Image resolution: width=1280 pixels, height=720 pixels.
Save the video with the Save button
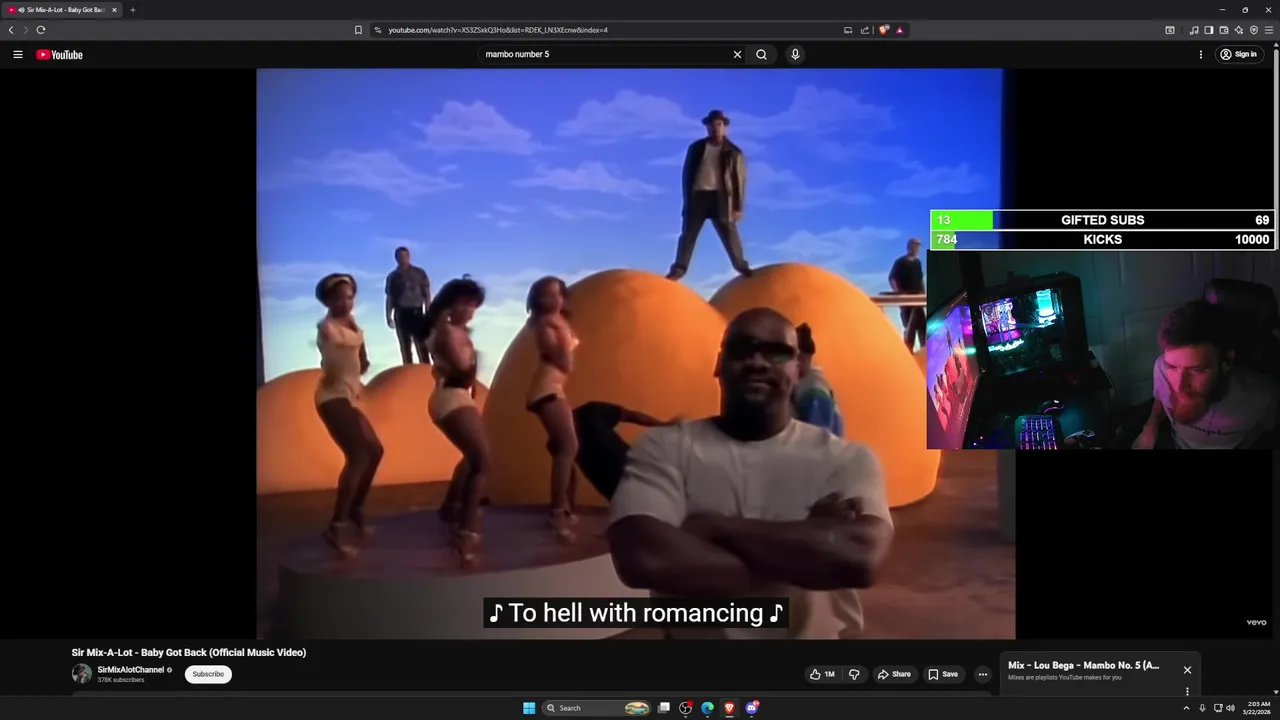[943, 674]
